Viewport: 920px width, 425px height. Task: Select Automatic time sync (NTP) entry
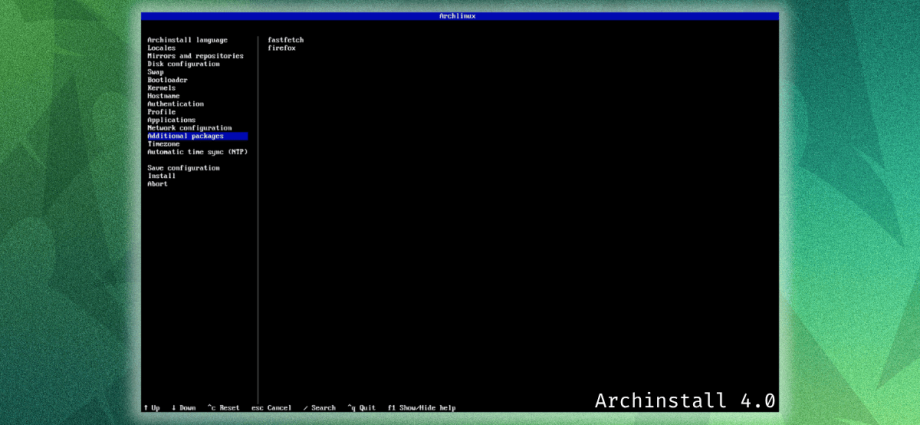pyautogui.click(x=197, y=152)
